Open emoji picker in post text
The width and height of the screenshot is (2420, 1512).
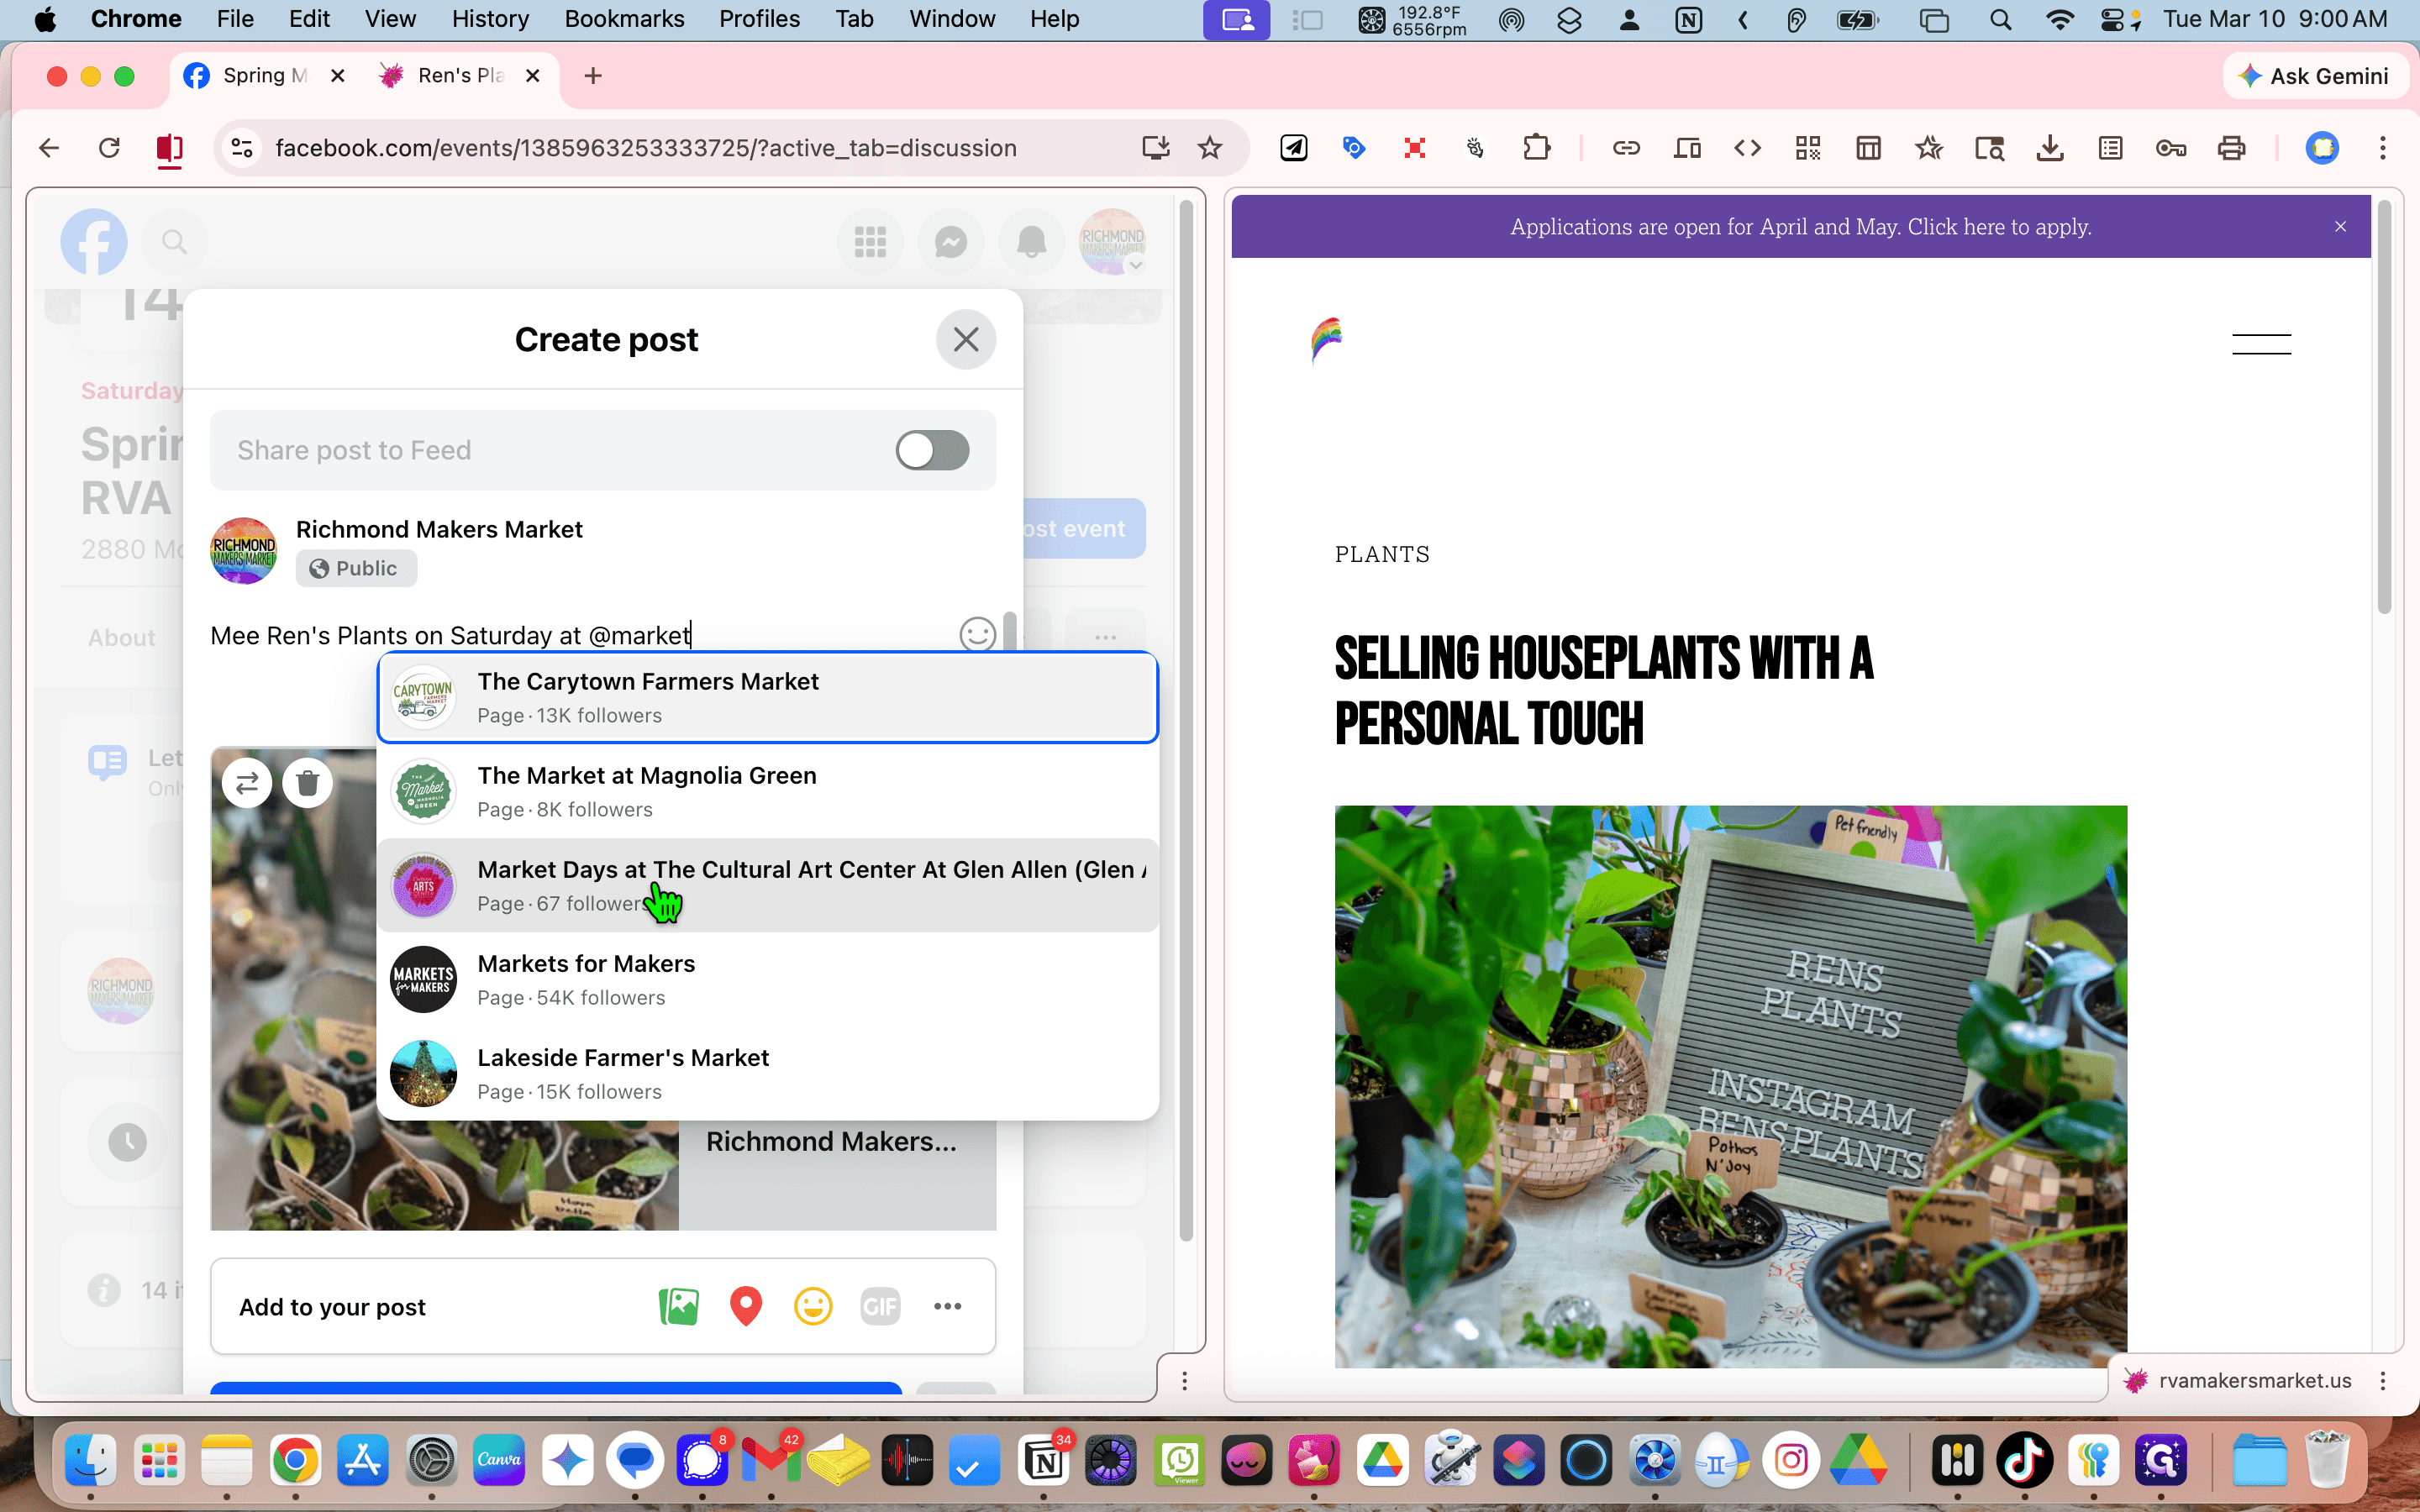tap(977, 634)
